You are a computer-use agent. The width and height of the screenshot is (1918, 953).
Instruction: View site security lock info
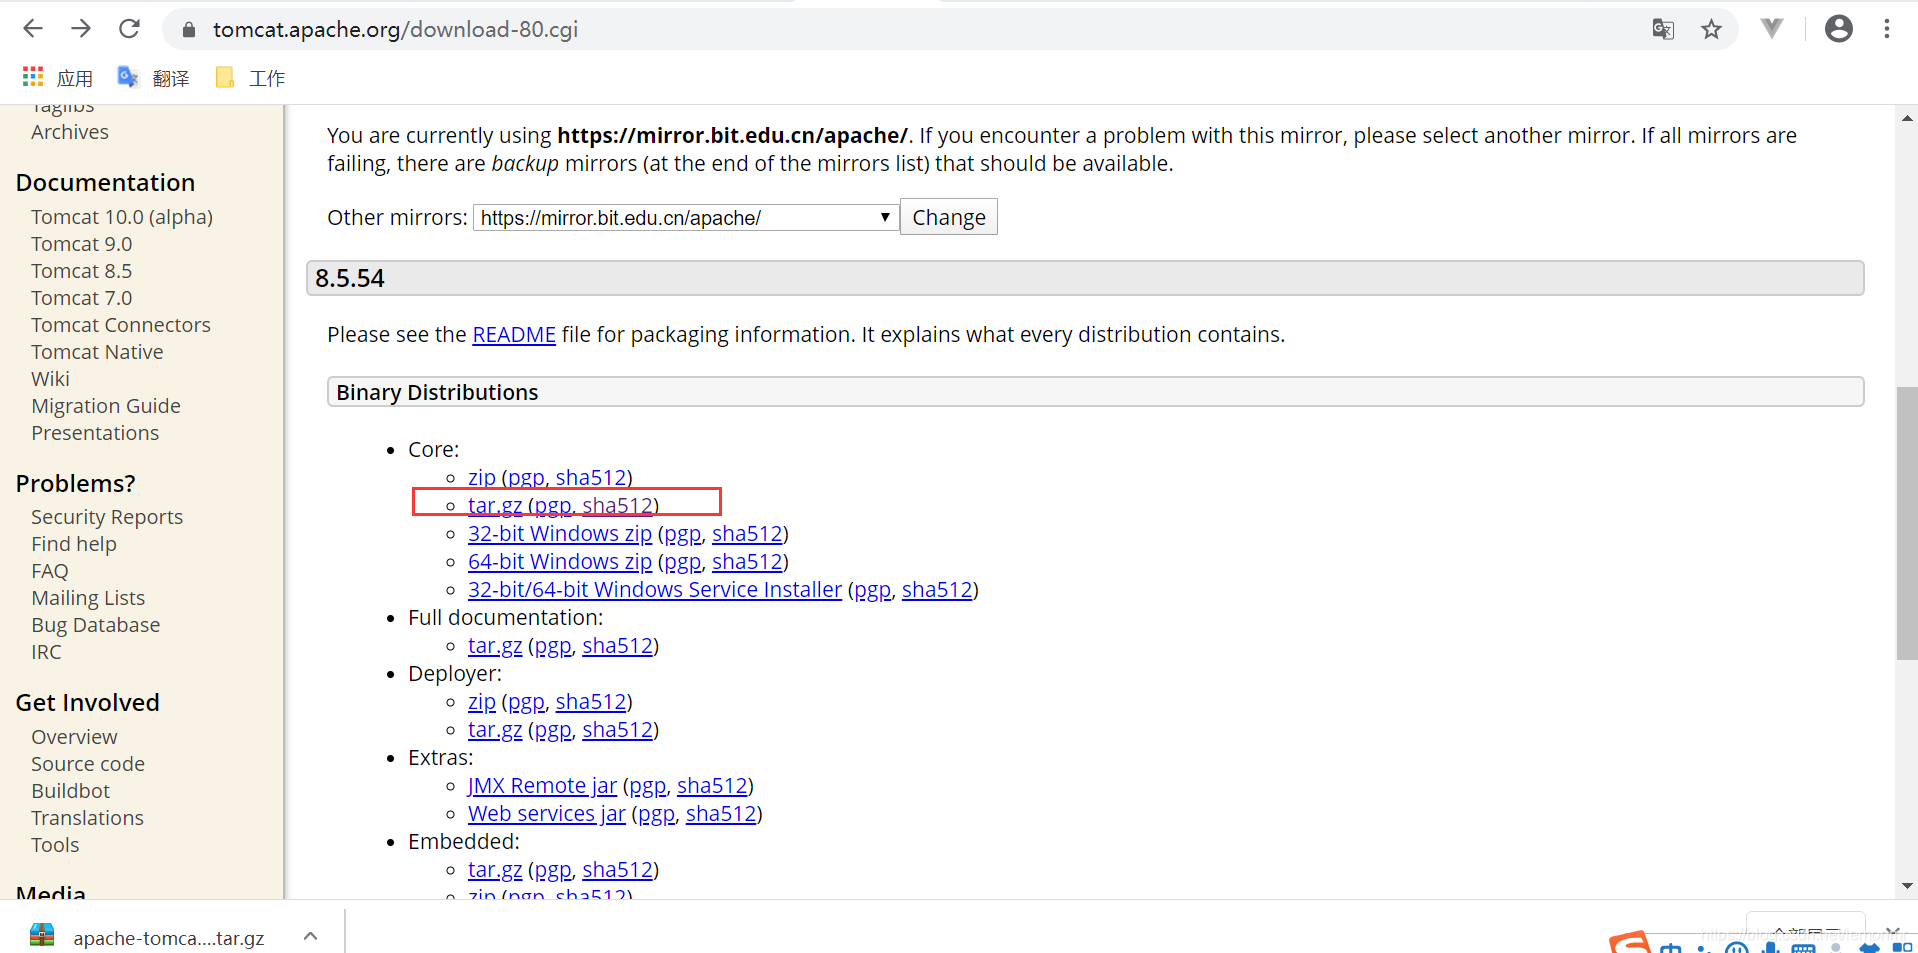188,30
